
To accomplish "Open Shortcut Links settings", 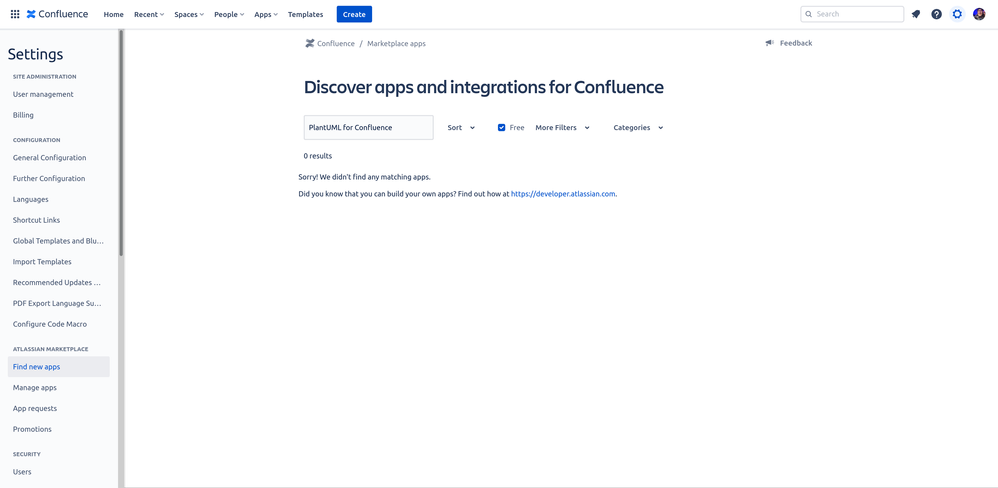I will 37,220.
